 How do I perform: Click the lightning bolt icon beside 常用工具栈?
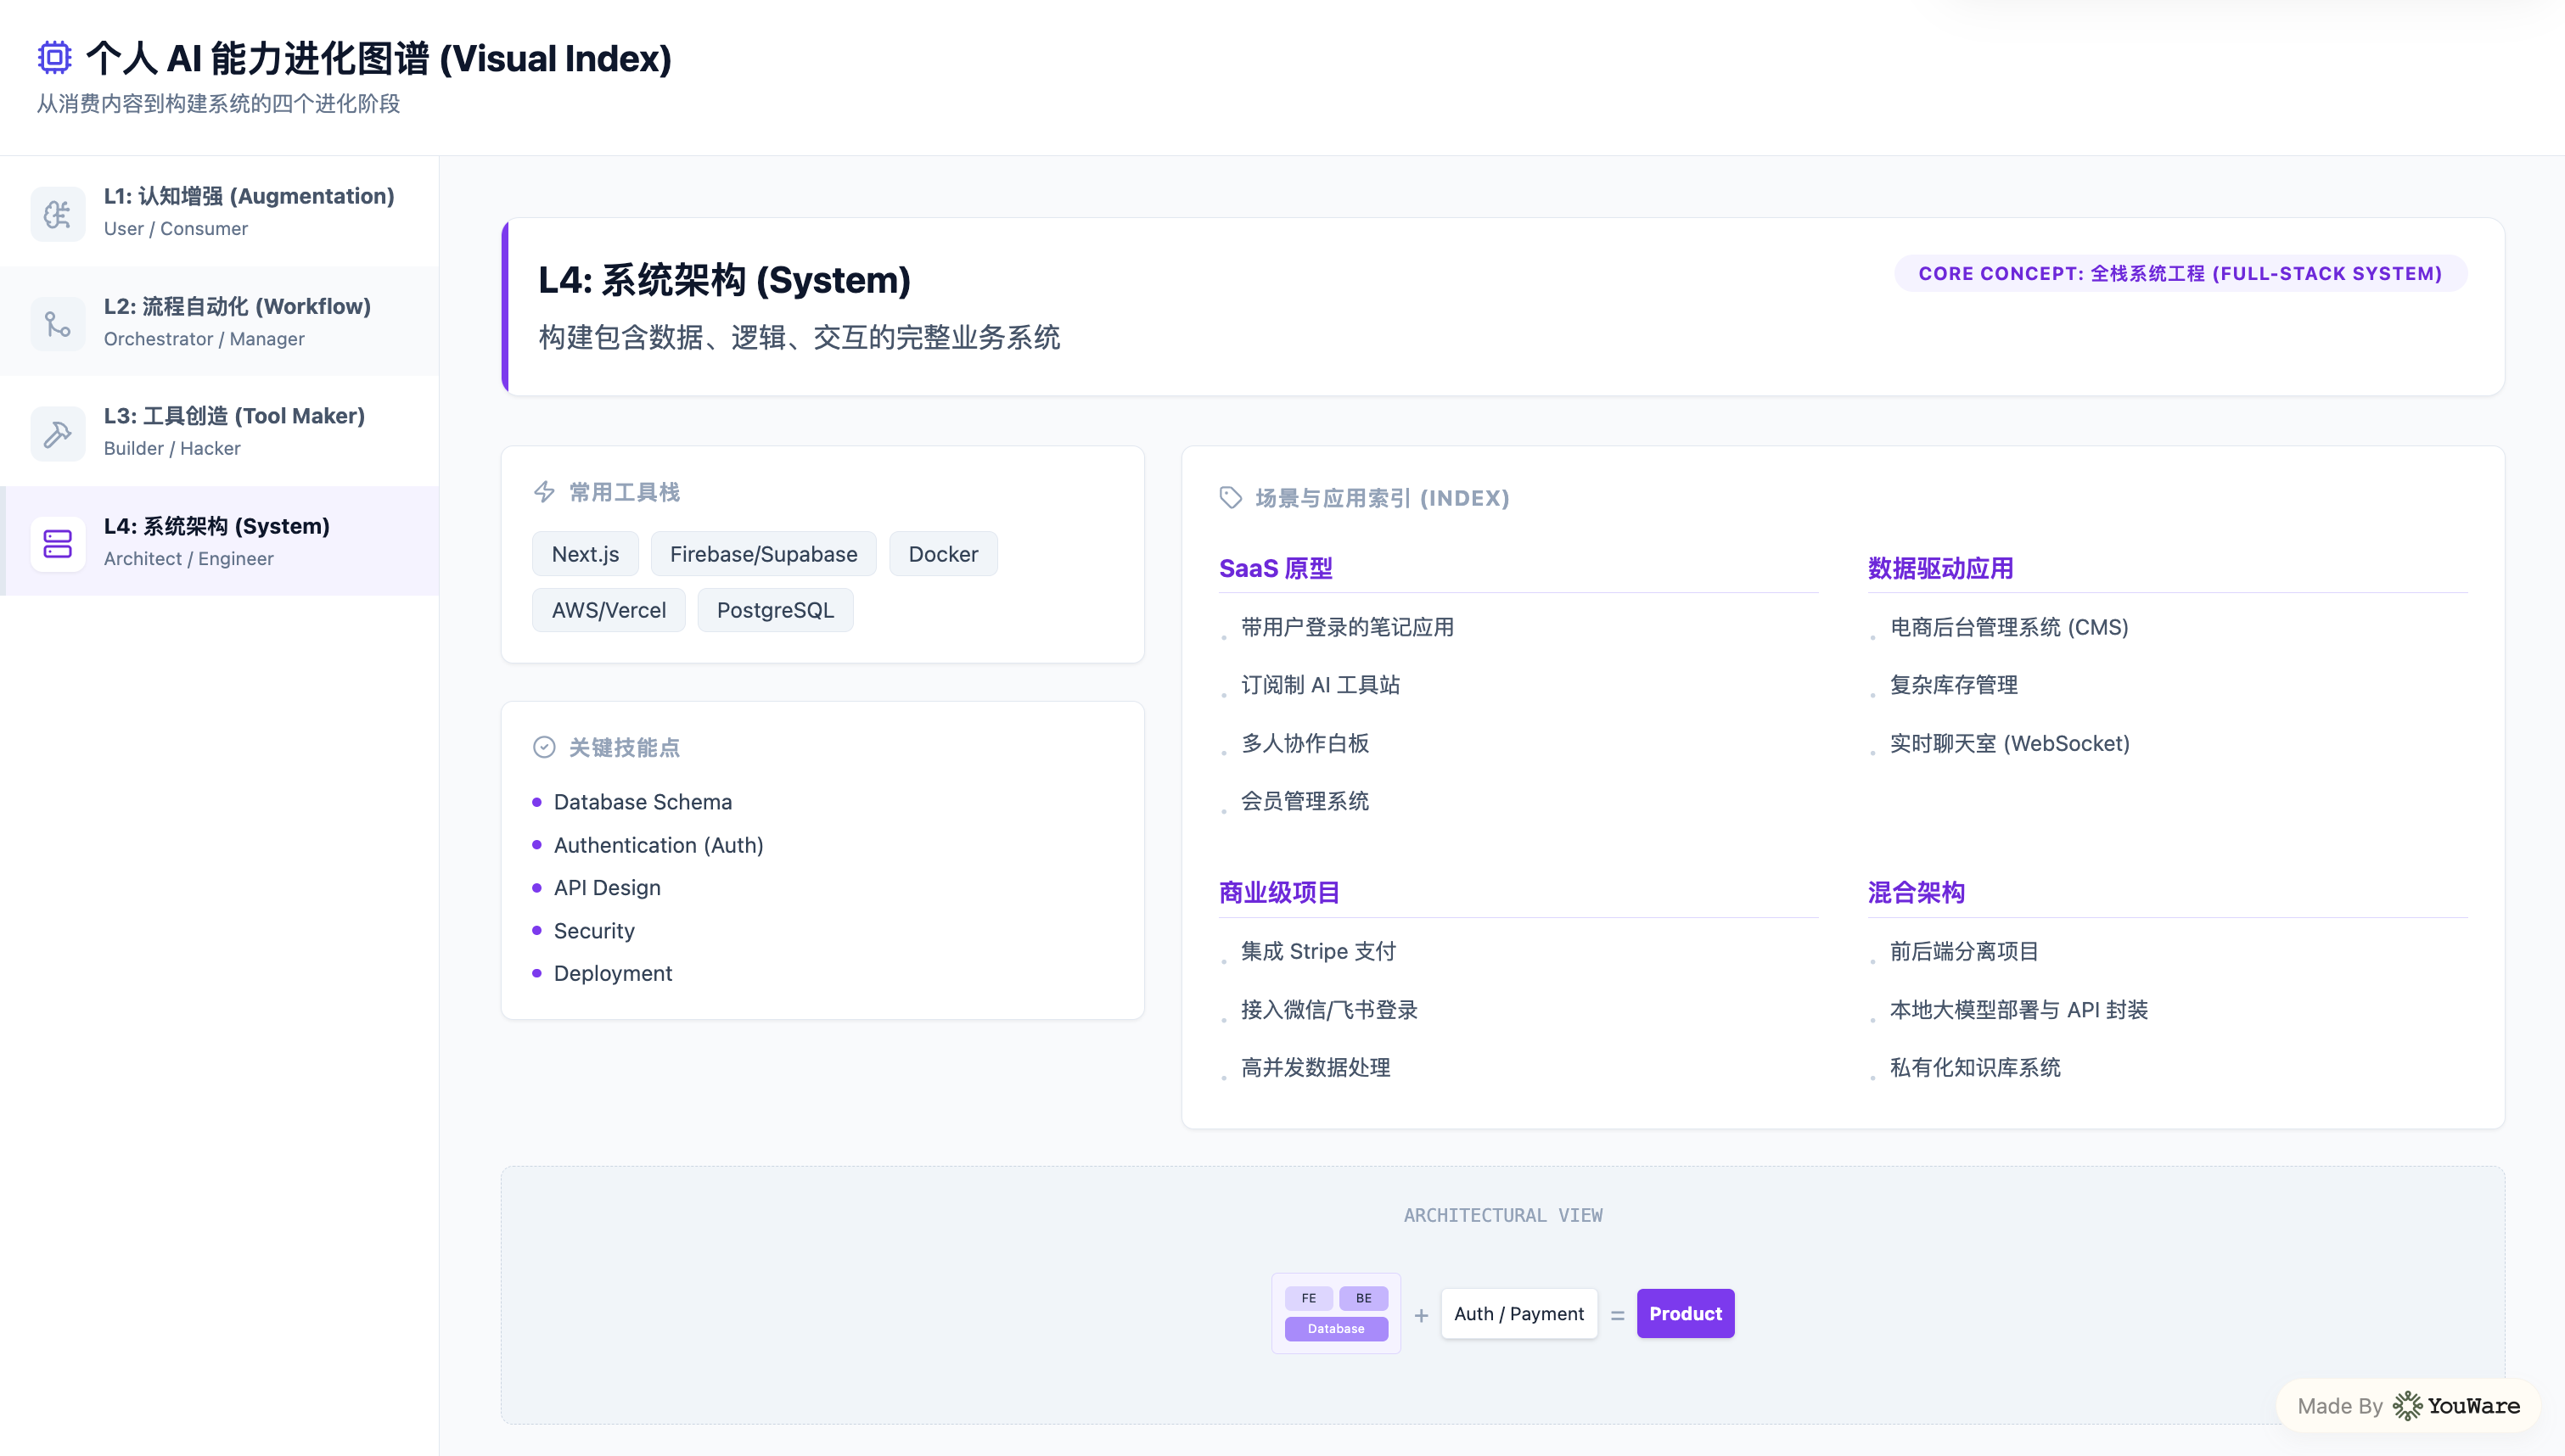[x=544, y=492]
